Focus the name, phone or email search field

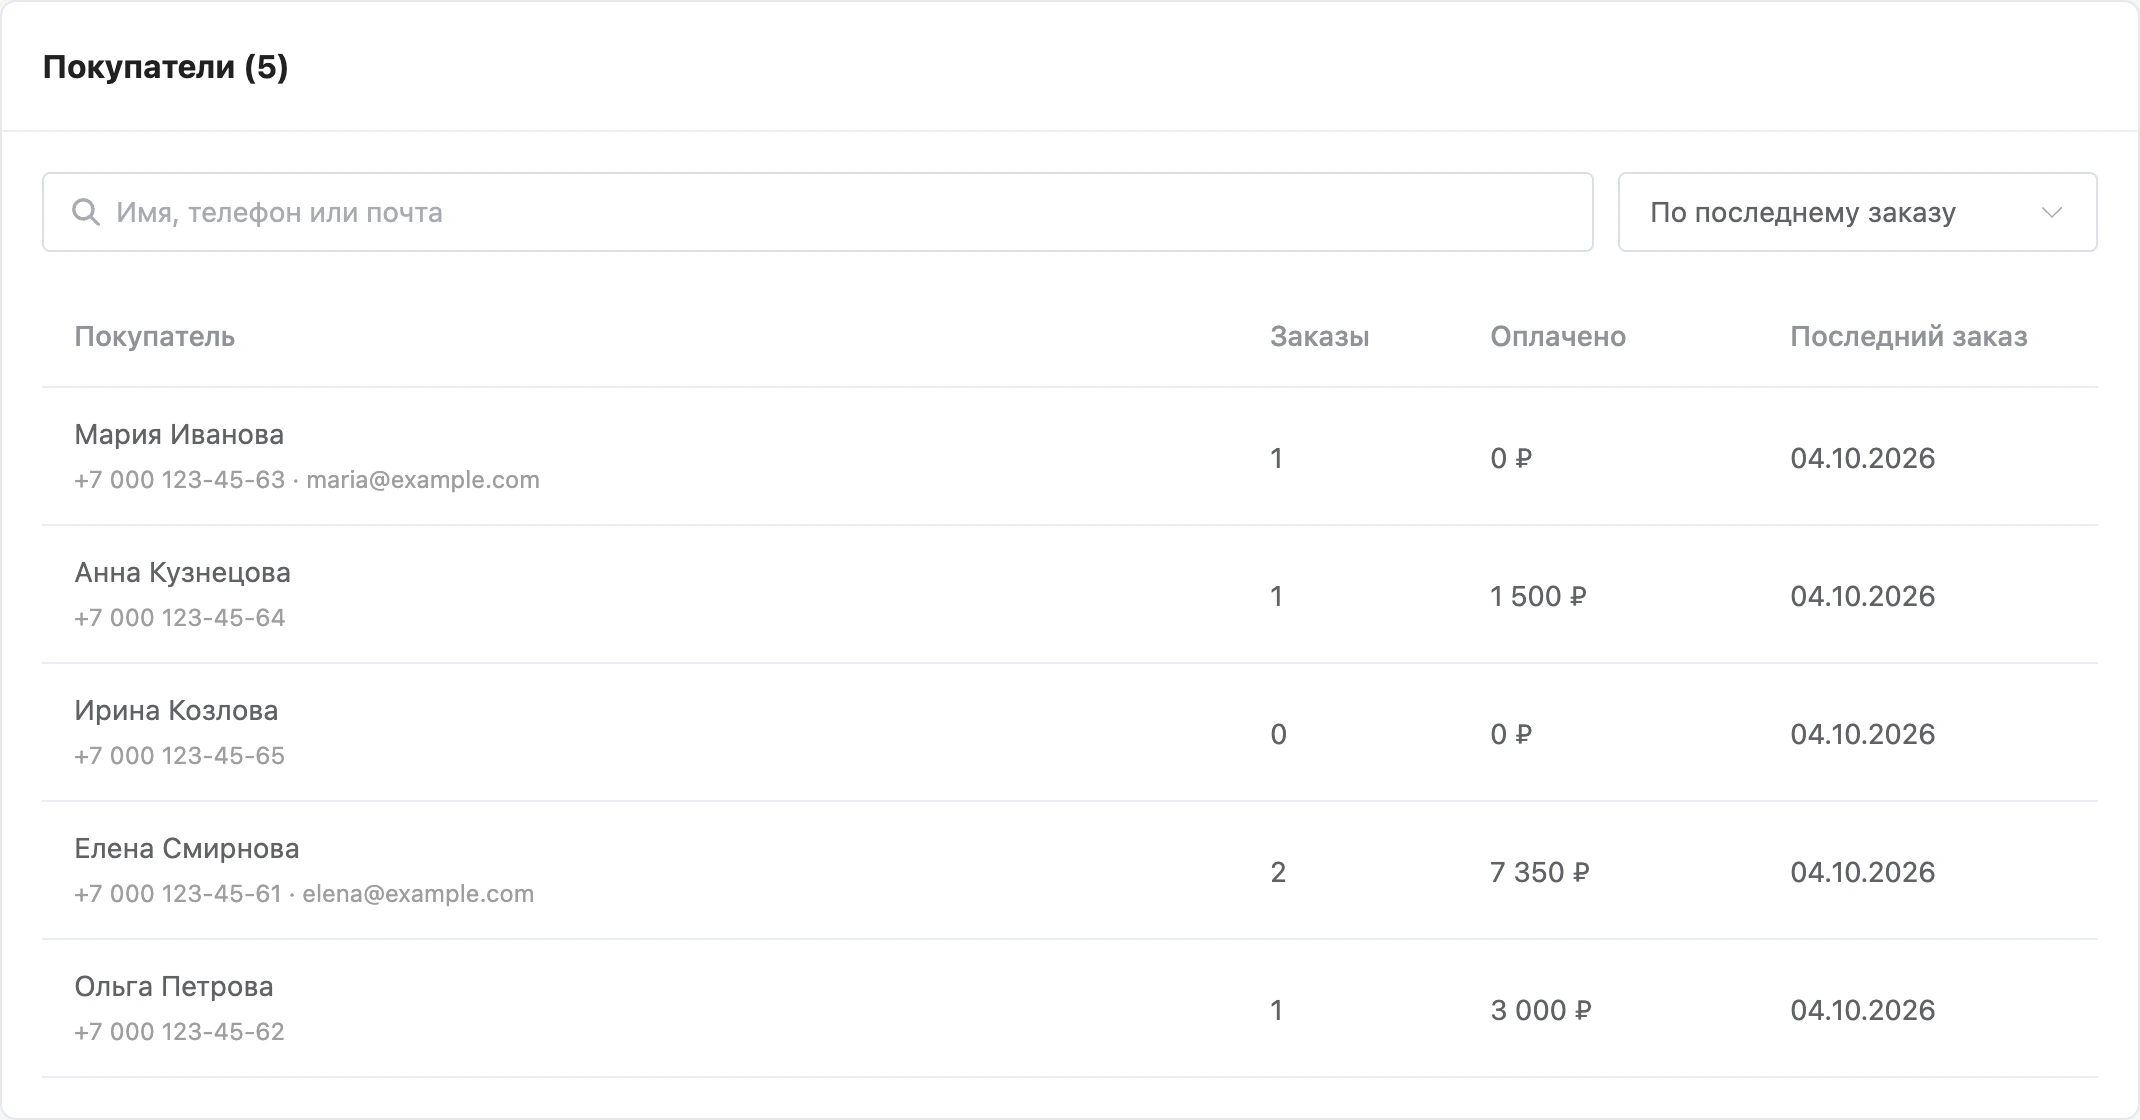[817, 212]
